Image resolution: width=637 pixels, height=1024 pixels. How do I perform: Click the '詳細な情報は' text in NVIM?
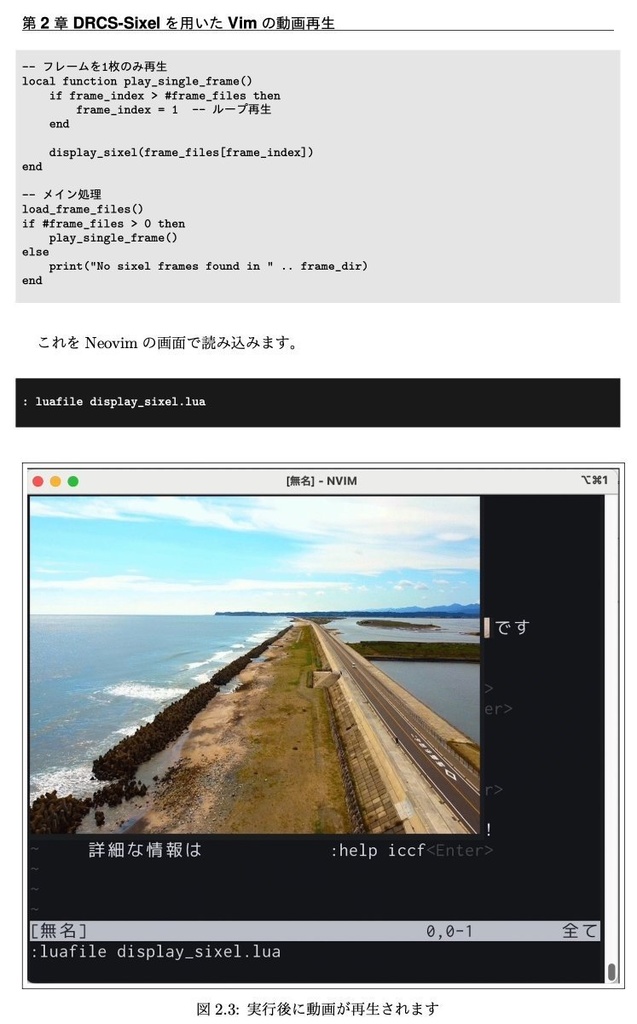pos(145,850)
